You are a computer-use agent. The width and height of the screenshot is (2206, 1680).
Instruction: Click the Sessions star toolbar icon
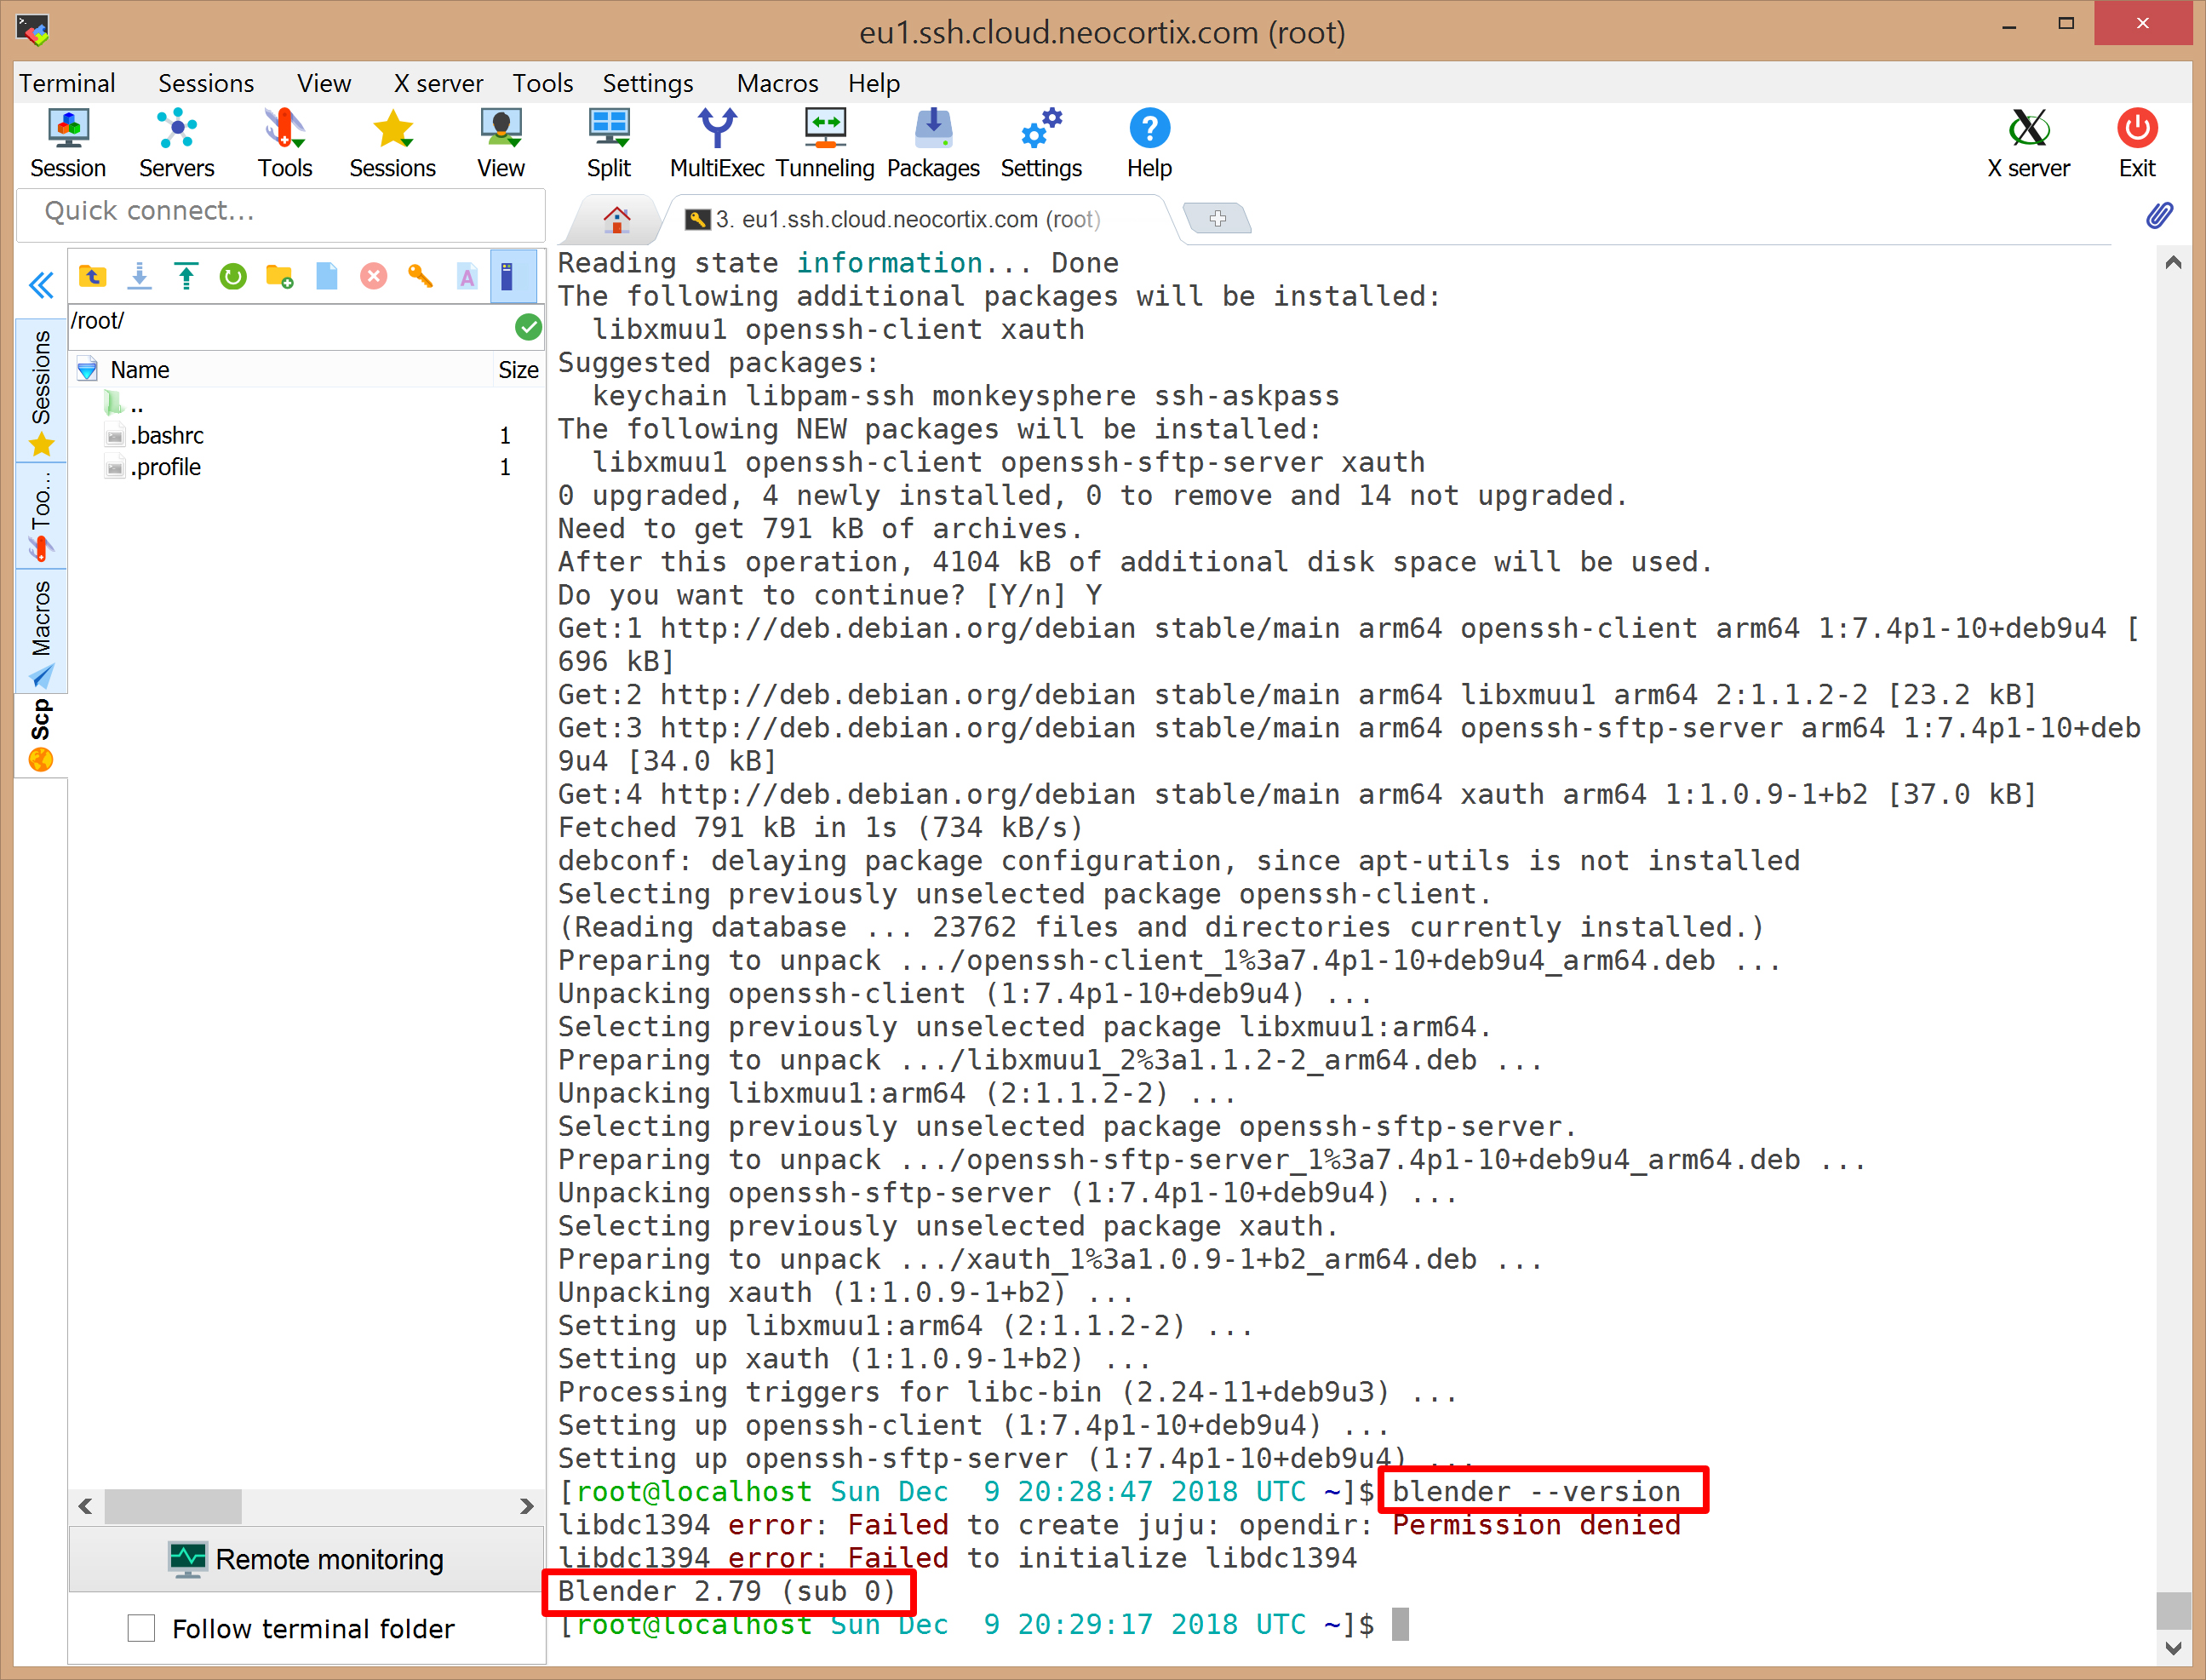(392, 144)
